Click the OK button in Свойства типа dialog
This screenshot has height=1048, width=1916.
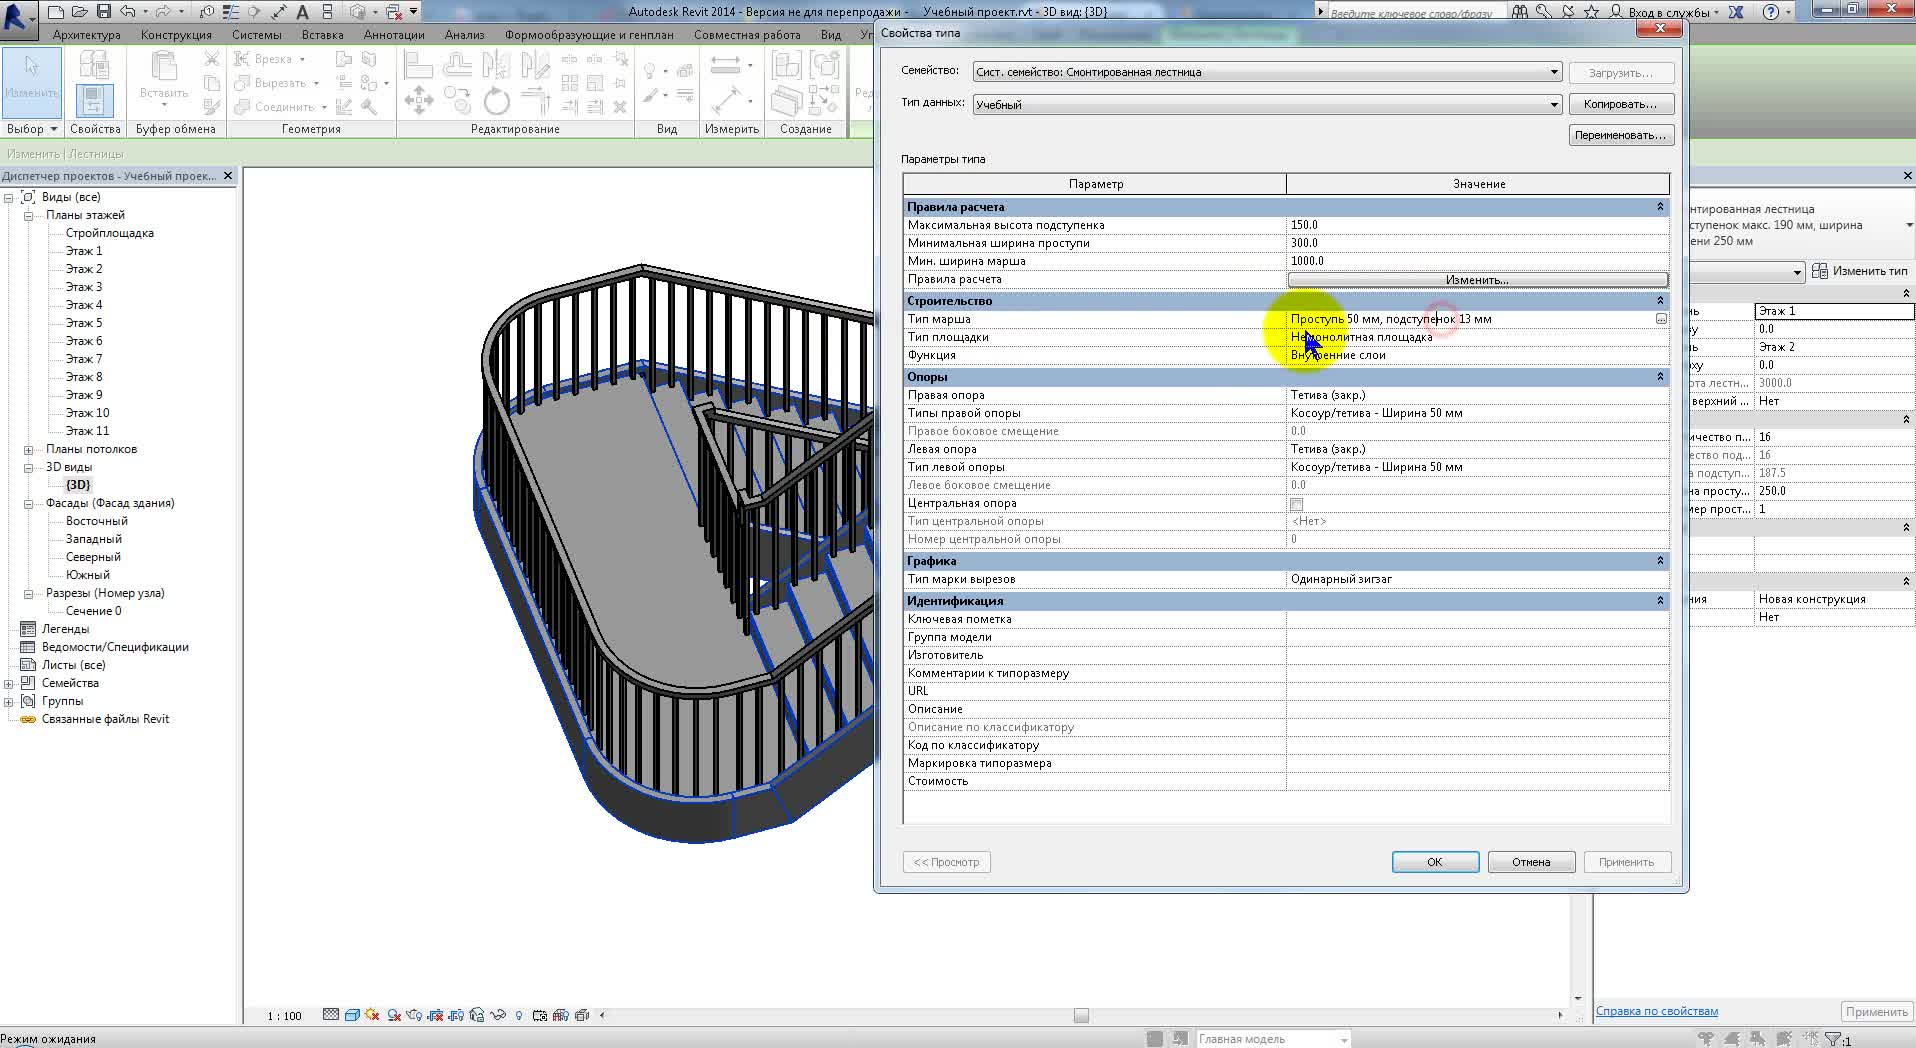click(1435, 862)
